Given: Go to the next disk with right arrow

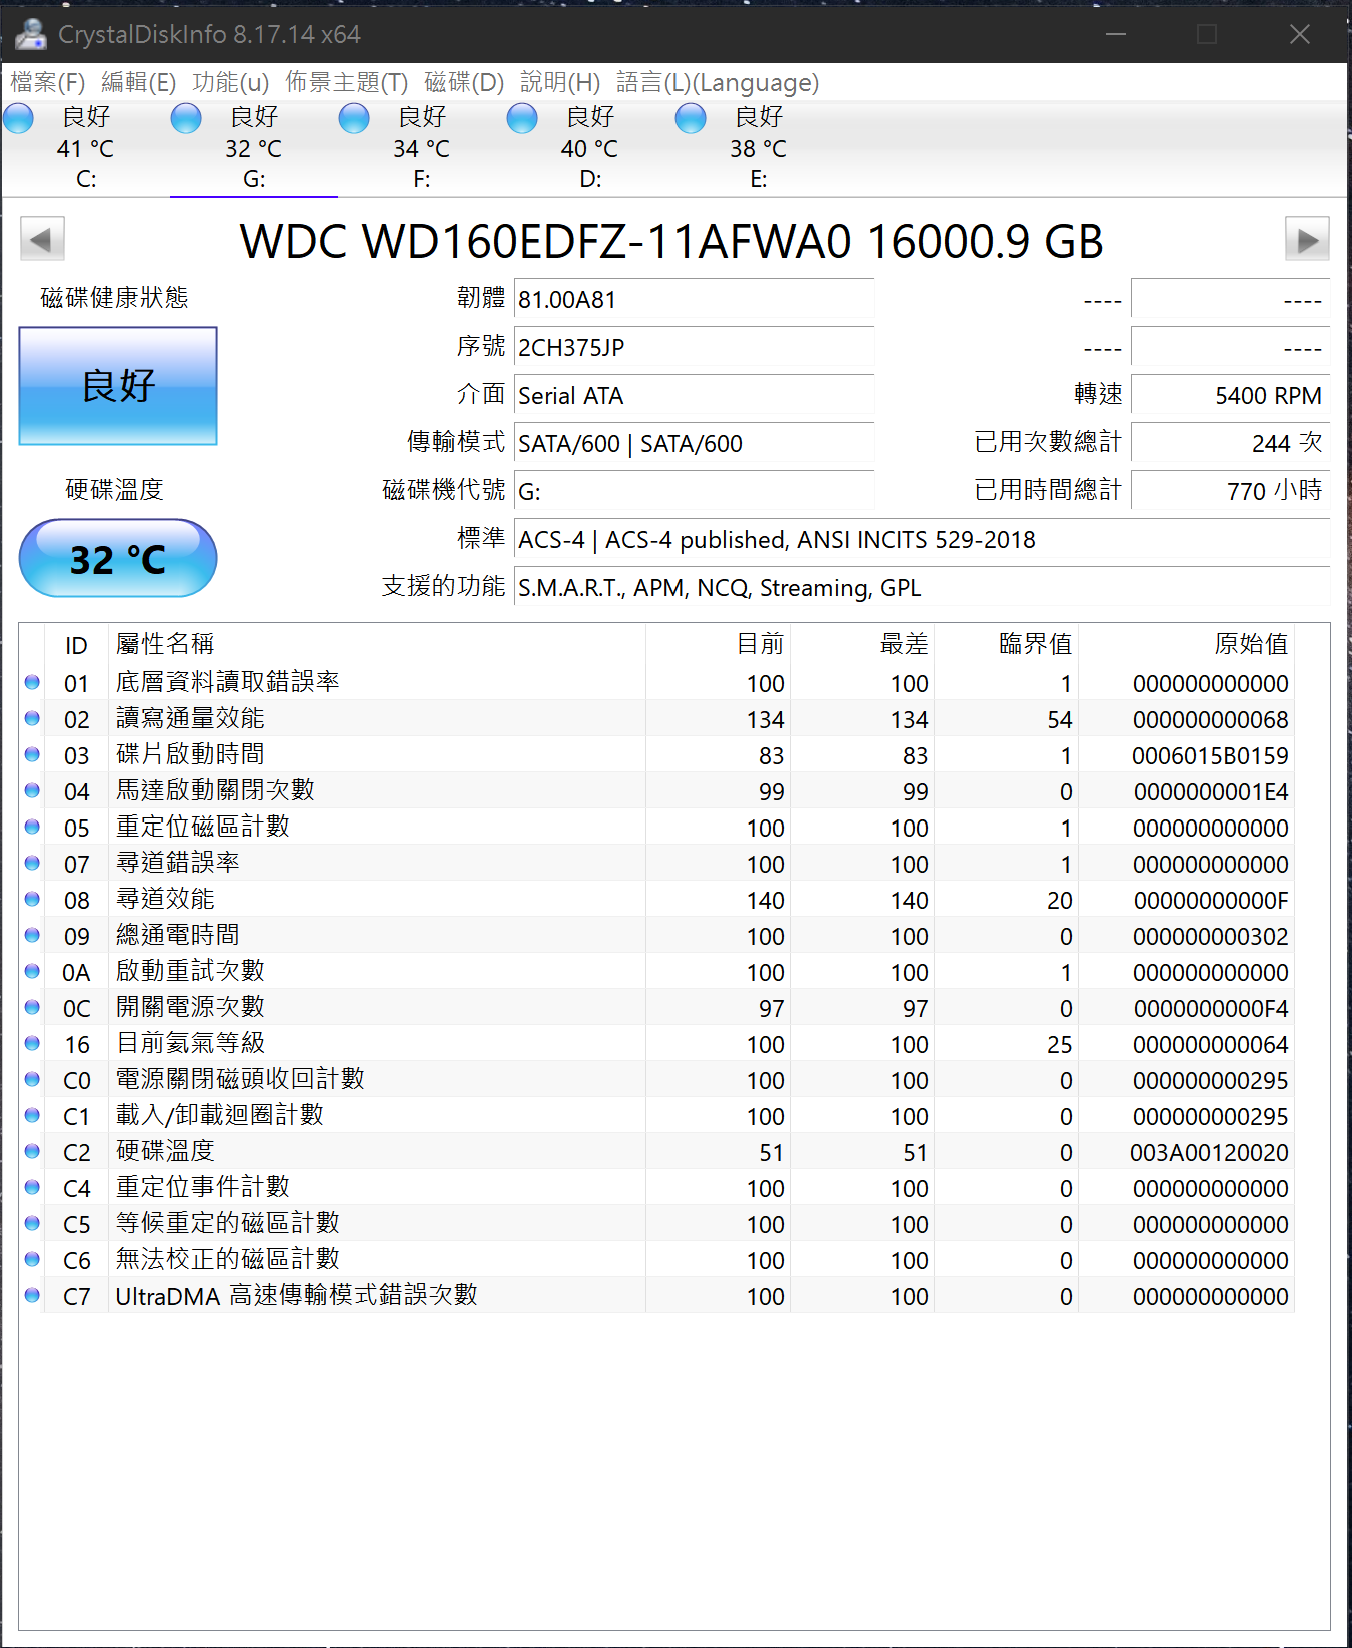Looking at the screenshot, I should coord(1307,239).
